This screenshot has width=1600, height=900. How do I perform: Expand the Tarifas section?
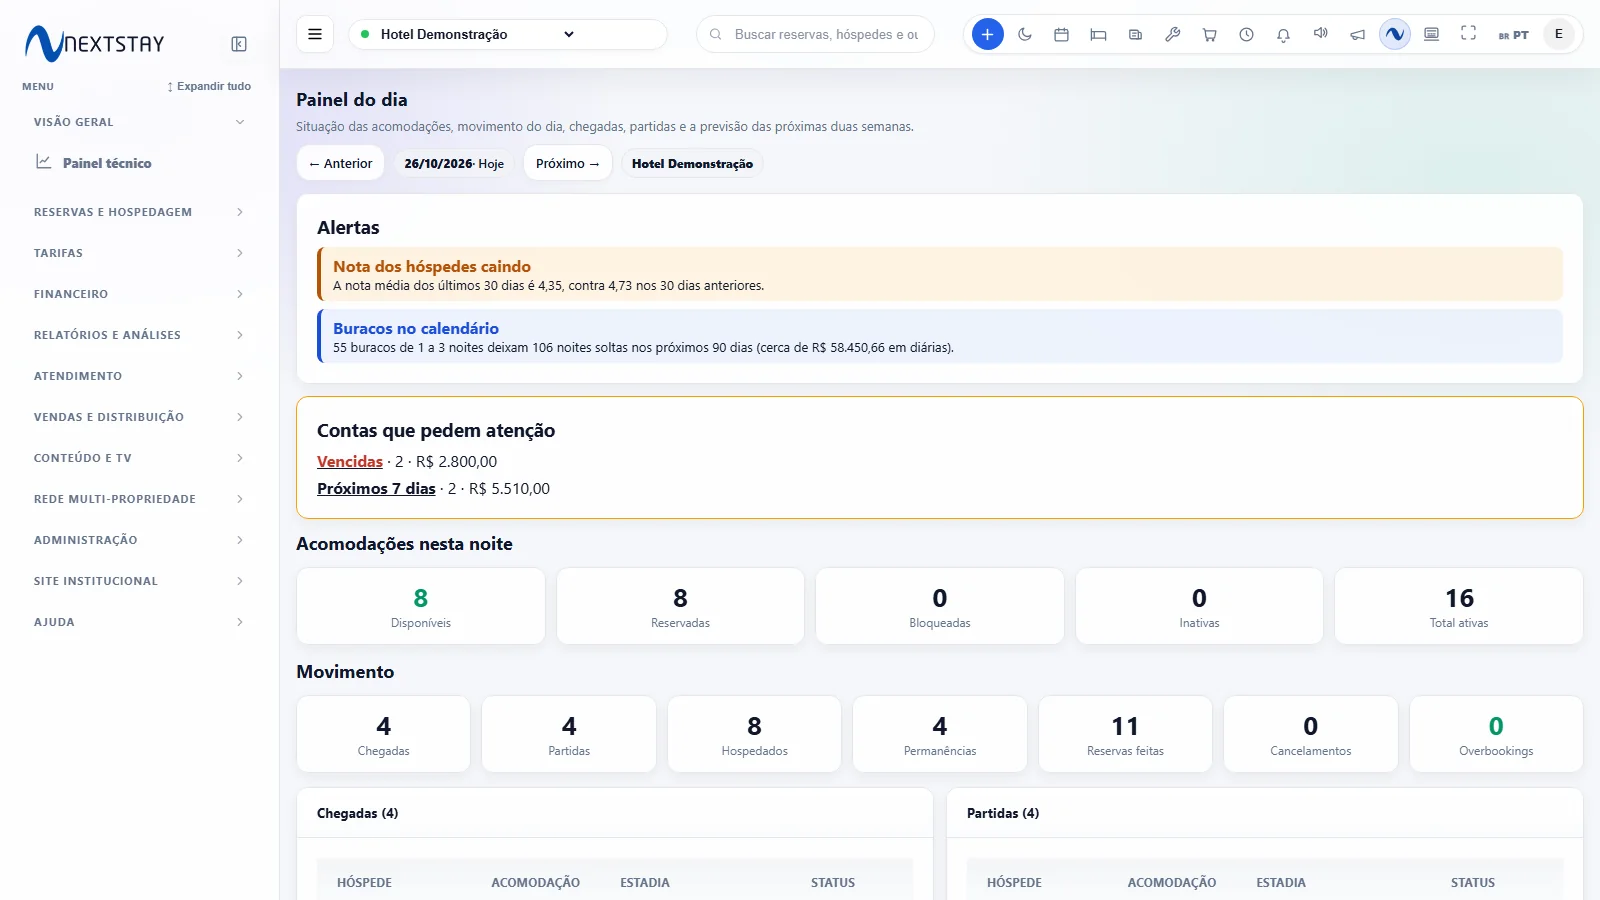[139, 253]
